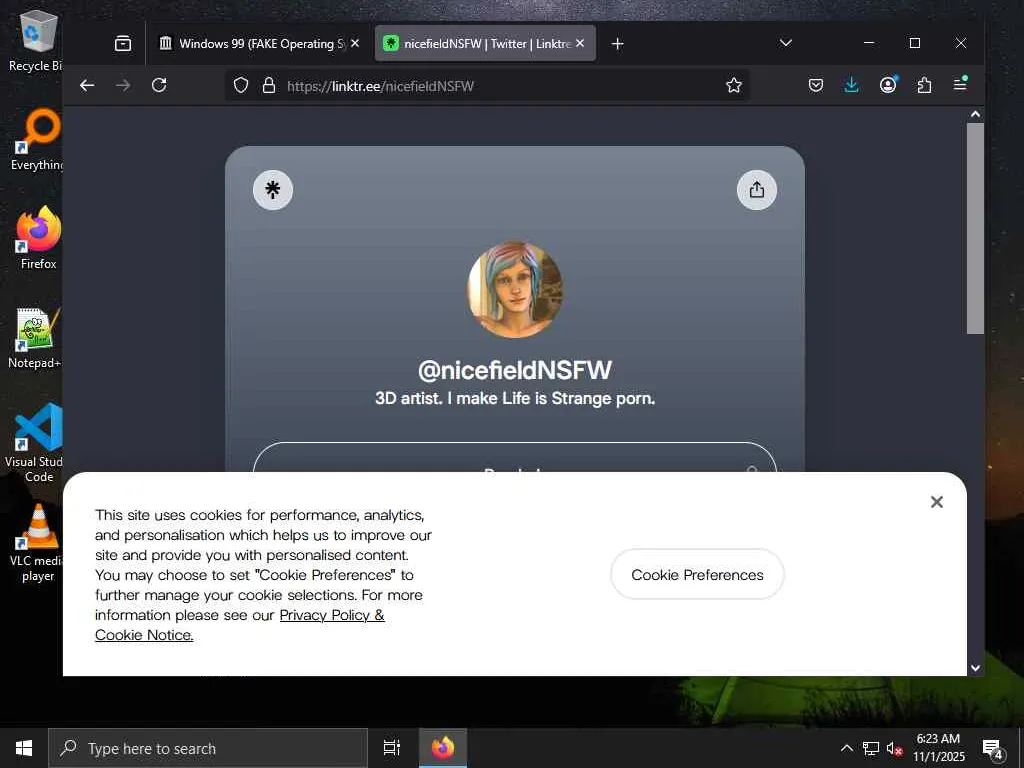Click the vertical scrollbar thumb
This screenshot has width=1024, height=768.
coord(975,229)
